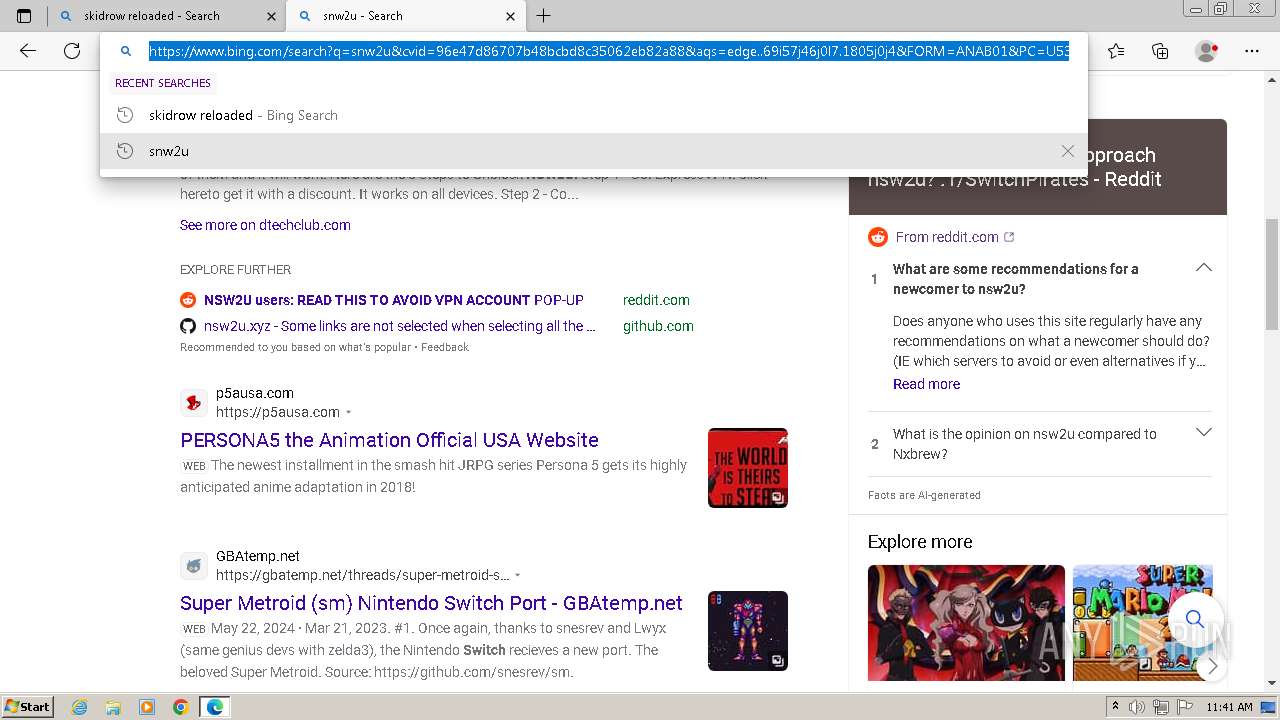
Task: Open the Super Mario Explore more image
Action: [1143, 623]
